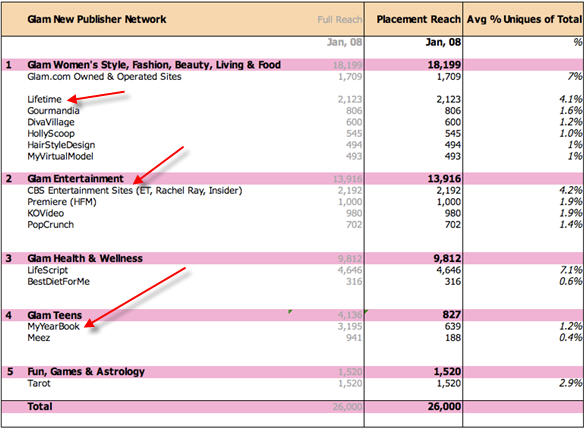The width and height of the screenshot is (586, 435).
Task: Click the bold 827 Glam Teens value
Action: 451,315
